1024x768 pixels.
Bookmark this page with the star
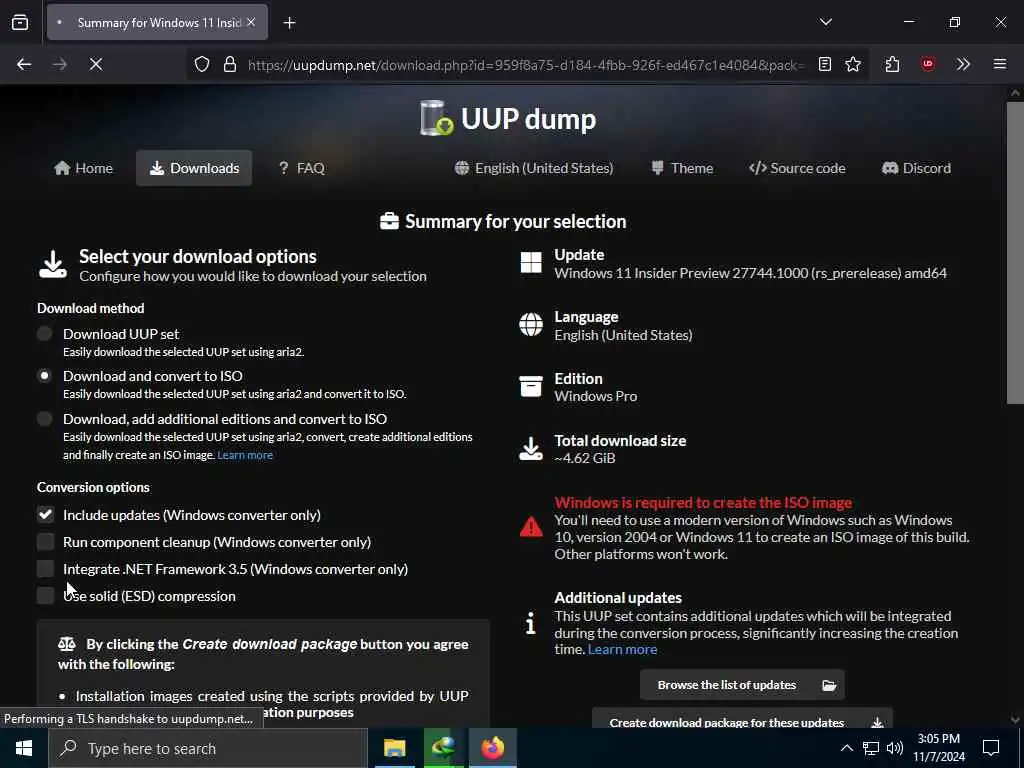853,64
